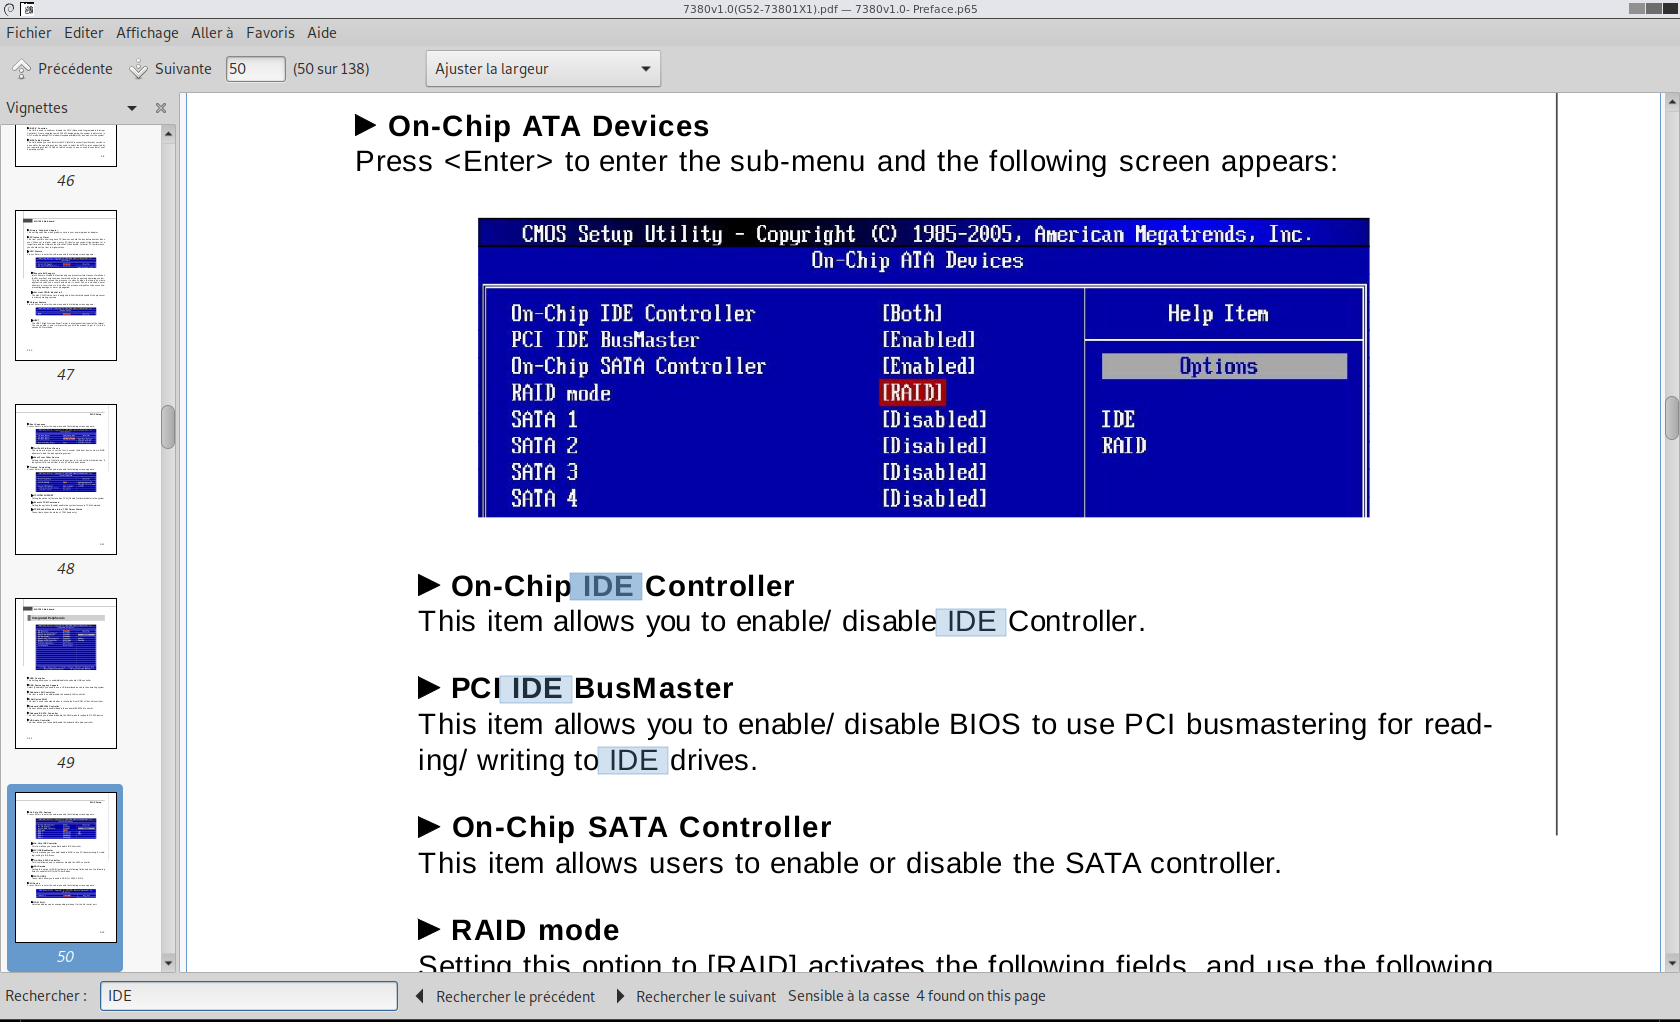Click the Rechercher search field containing IDE

click(249, 996)
